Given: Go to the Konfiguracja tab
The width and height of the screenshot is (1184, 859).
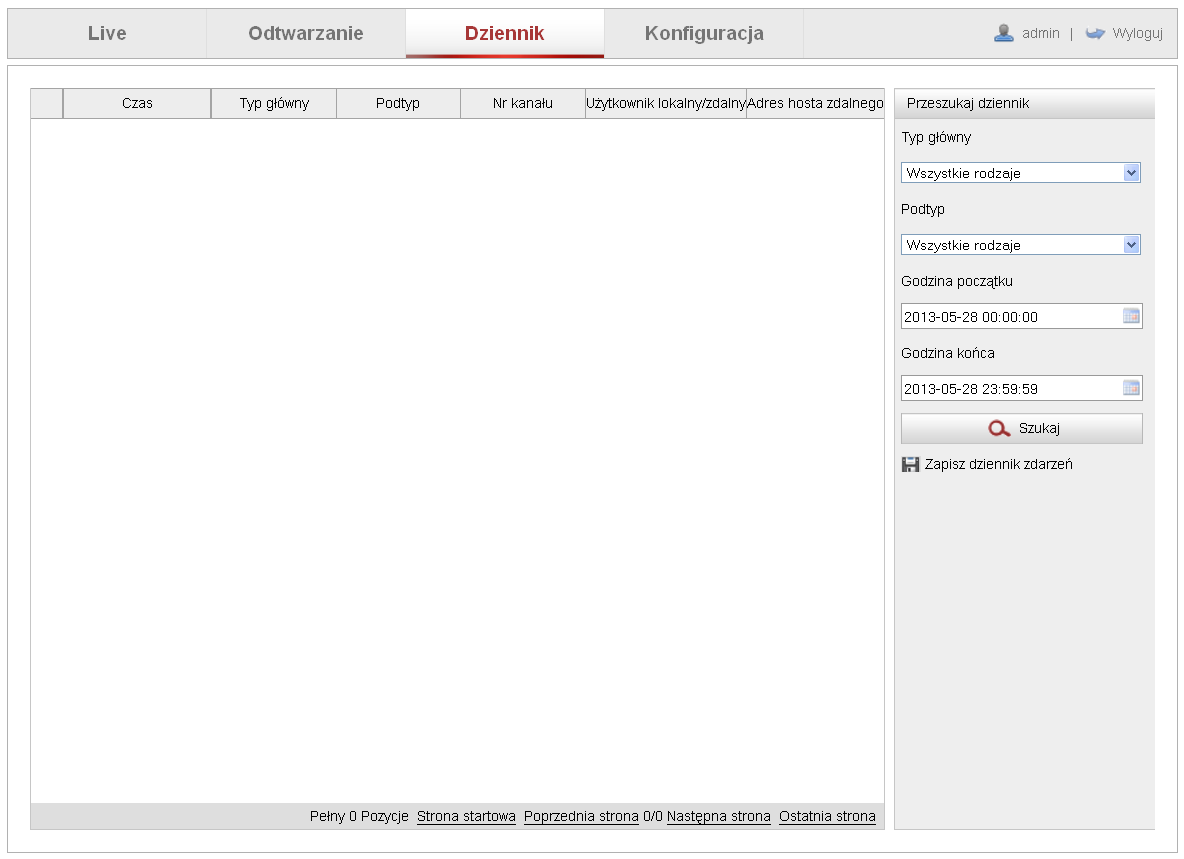Looking at the screenshot, I should point(704,33).
